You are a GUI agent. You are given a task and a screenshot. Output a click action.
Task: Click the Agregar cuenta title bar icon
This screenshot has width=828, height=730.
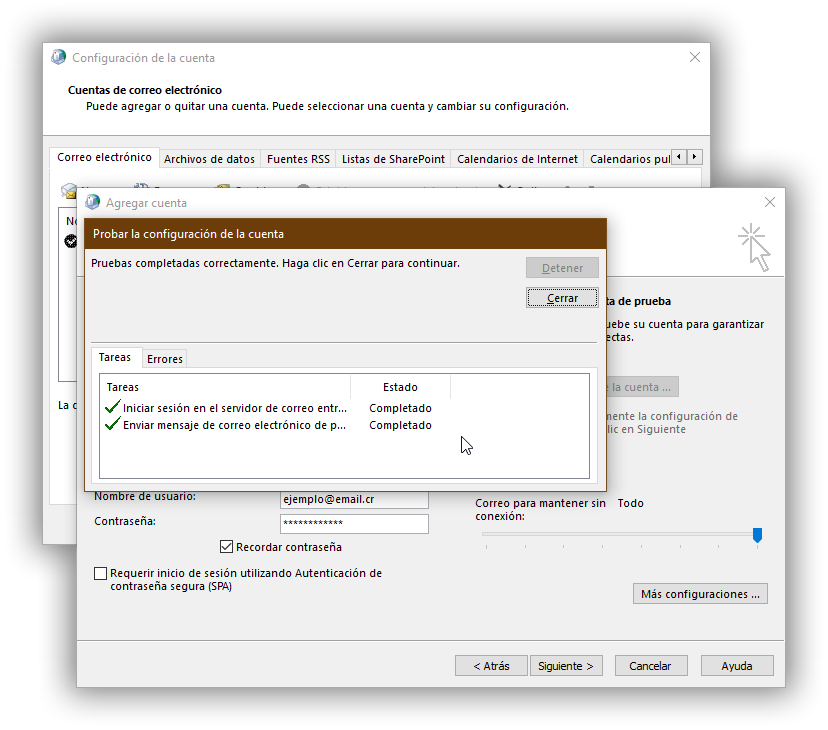92,202
